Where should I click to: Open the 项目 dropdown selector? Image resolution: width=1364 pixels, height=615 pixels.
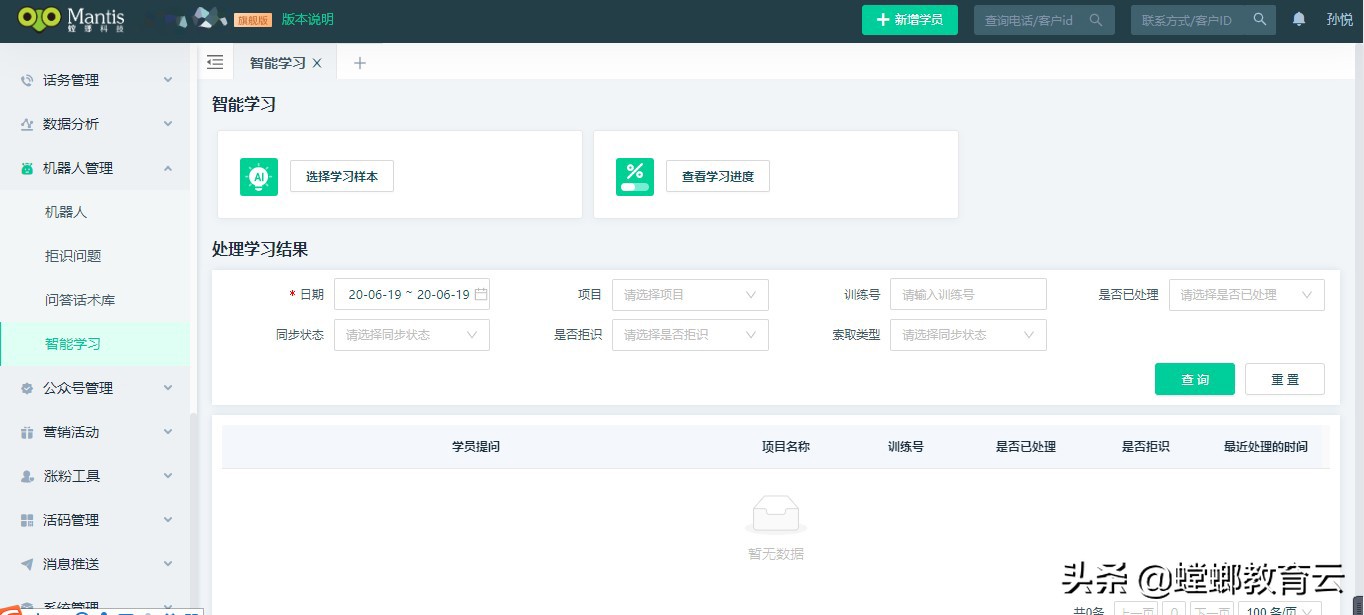click(x=690, y=294)
